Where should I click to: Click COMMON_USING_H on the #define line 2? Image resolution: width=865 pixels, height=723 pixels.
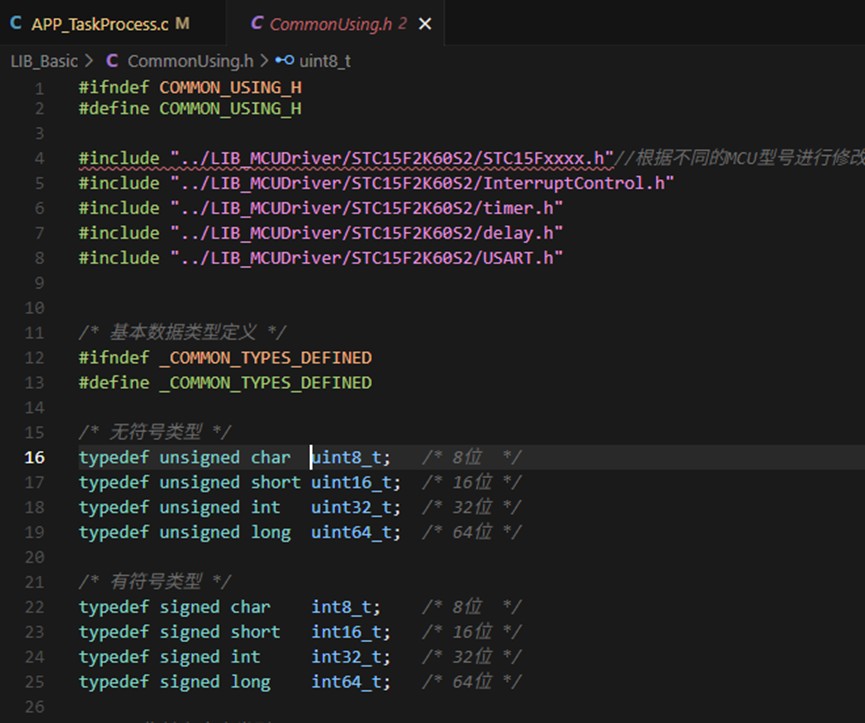[x=231, y=109]
